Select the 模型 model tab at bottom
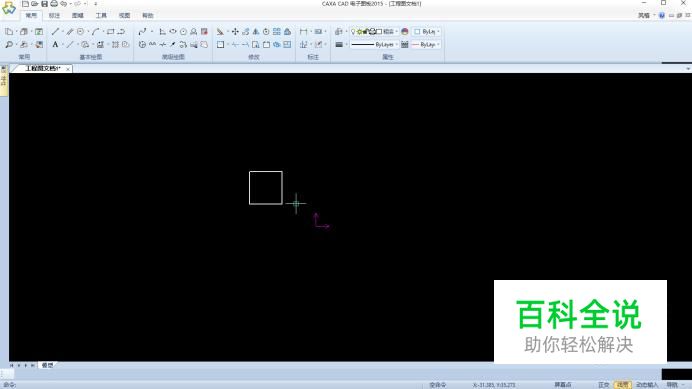This screenshot has height=389, width=692. click(x=47, y=365)
